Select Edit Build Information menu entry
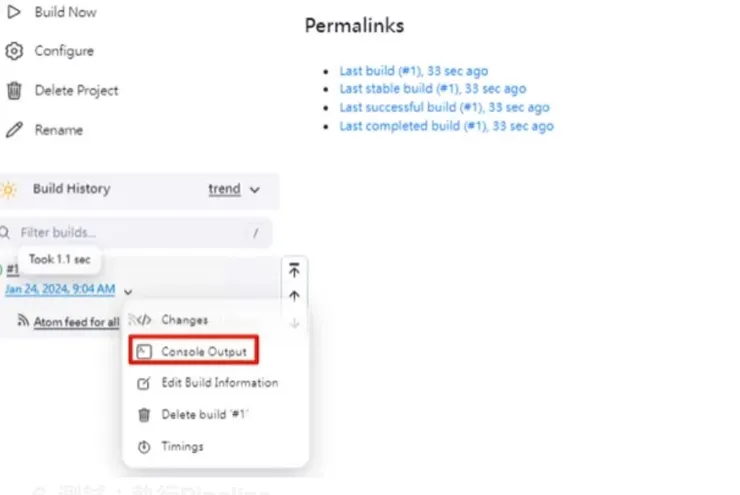Screen dimensions: 740x495 (x=220, y=383)
